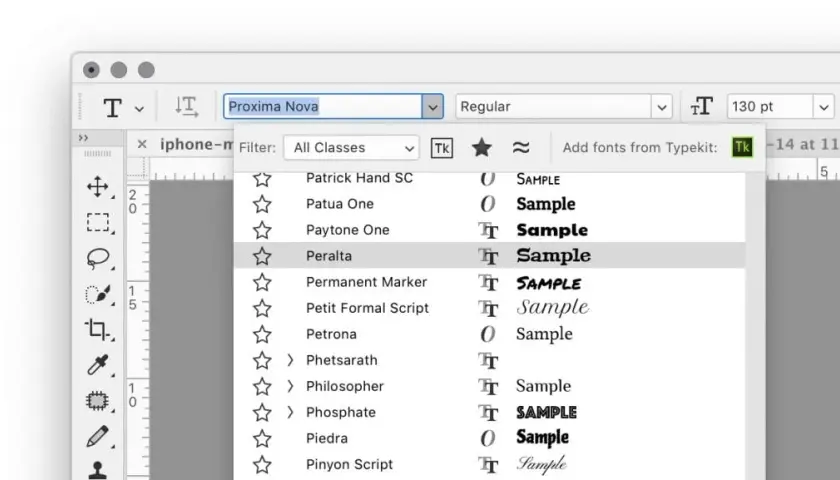Select the Quick Selection brush tool

(98, 294)
